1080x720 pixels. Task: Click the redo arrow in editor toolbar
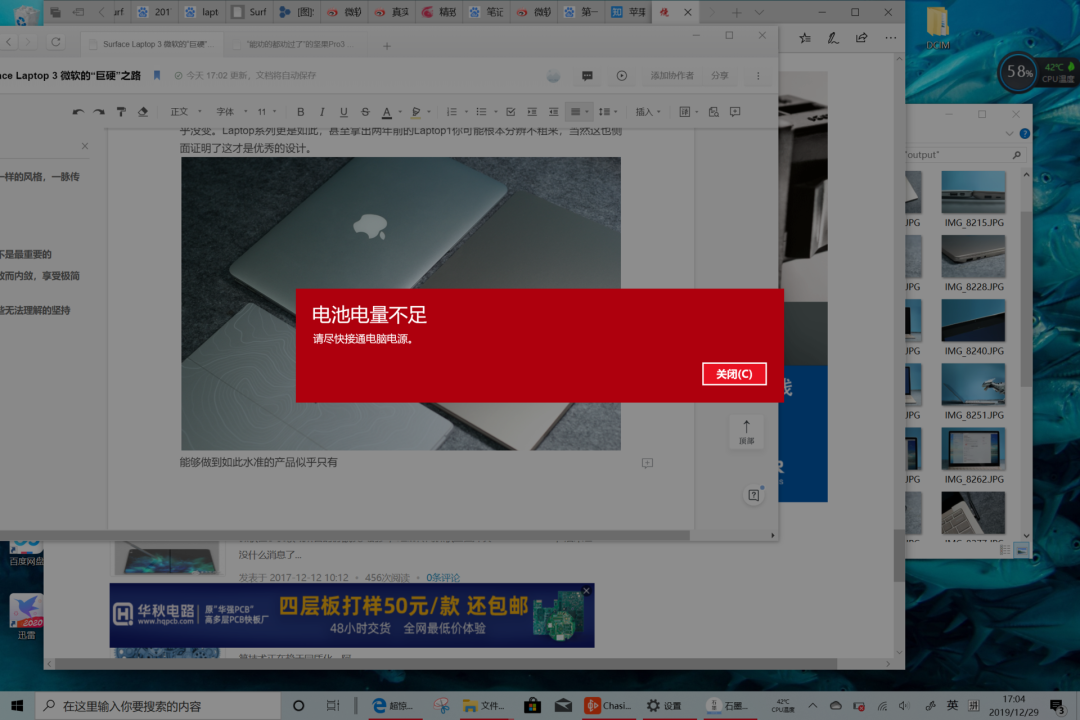coord(99,112)
